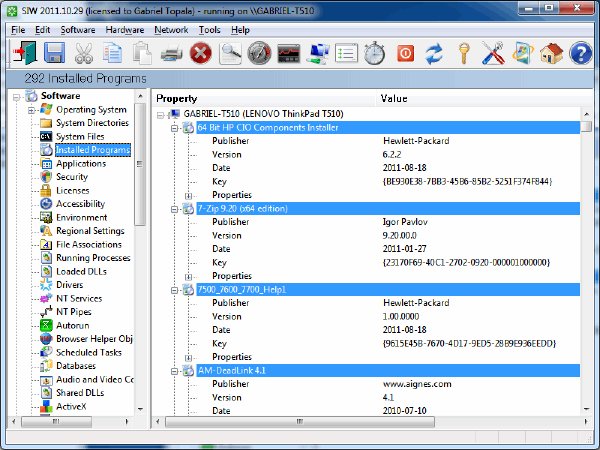This screenshot has width=600, height=450.
Task: Open the File menu
Action: 18,30
